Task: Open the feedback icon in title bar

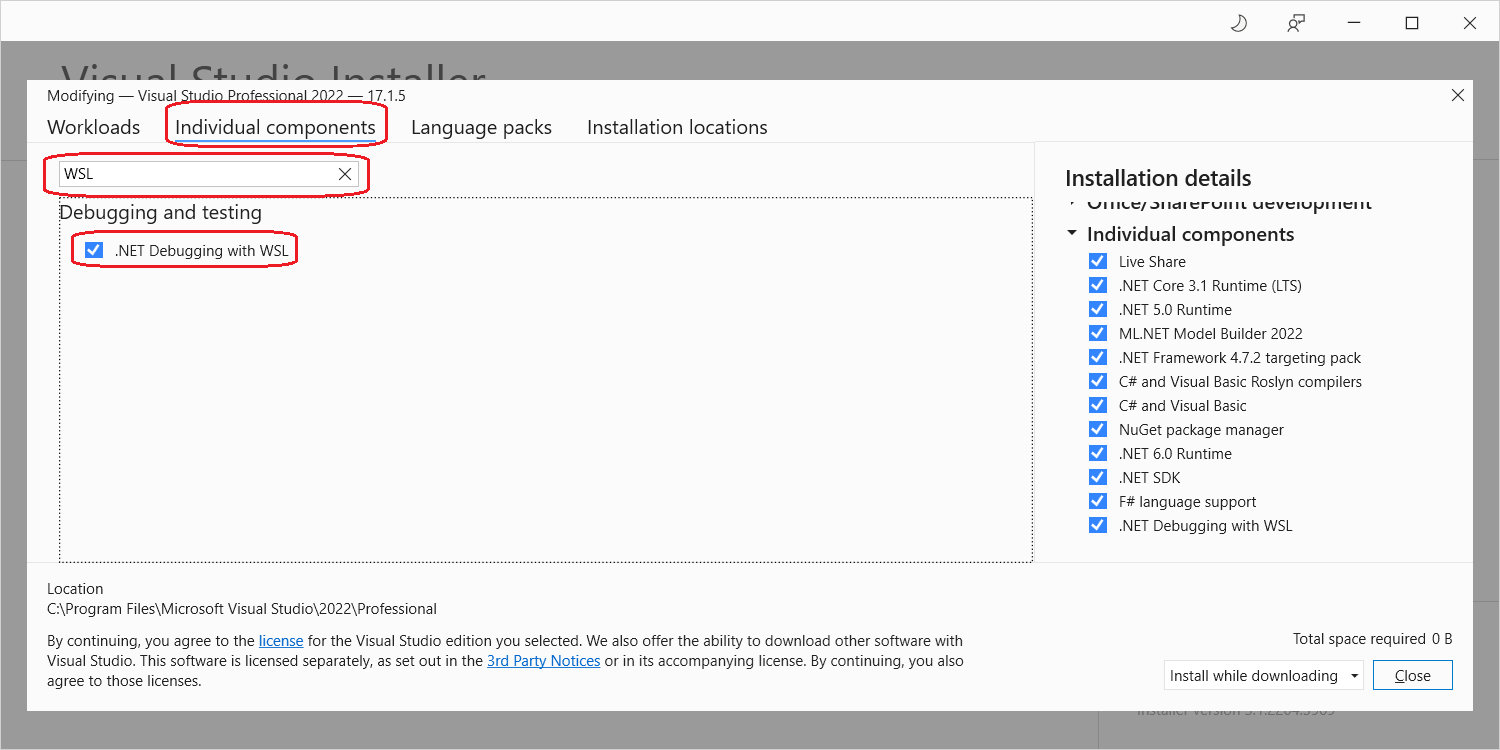Action: pos(1296,24)
